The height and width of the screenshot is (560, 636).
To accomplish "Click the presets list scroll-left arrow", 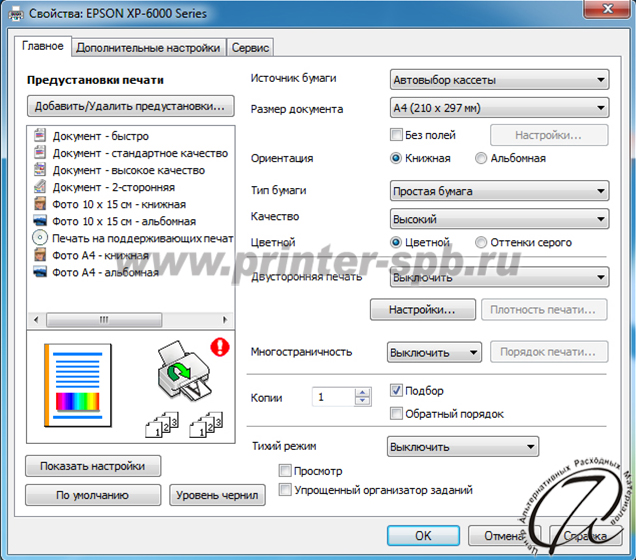I will coord(36,320).
